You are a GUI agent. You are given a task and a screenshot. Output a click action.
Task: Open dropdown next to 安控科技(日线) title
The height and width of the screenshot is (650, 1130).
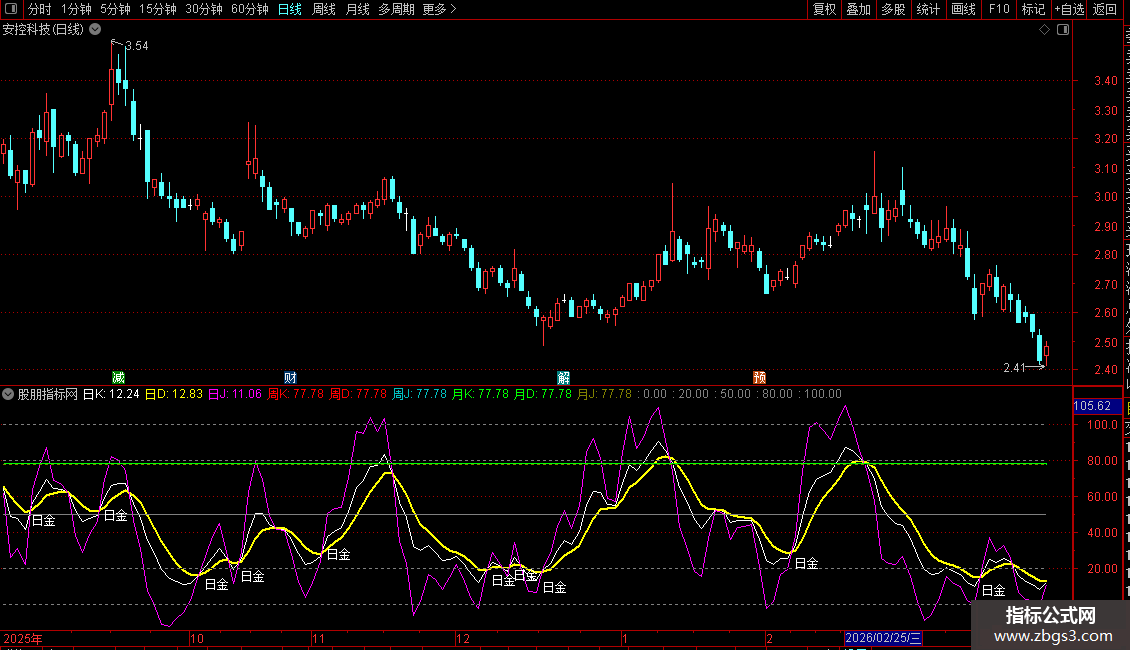[x=95, y=29]
